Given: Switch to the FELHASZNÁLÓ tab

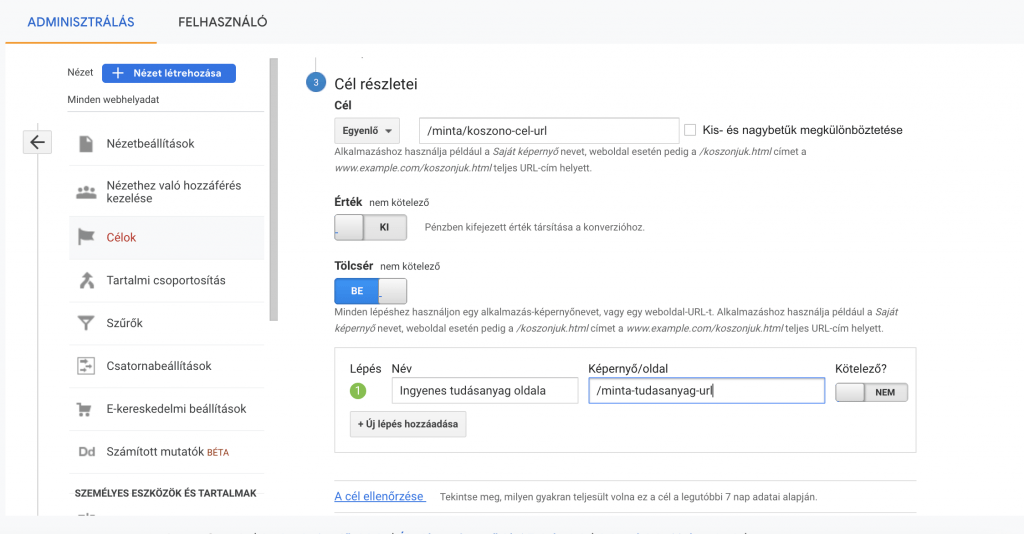Looking at the screenshot, I should click(x=223, y=22).
